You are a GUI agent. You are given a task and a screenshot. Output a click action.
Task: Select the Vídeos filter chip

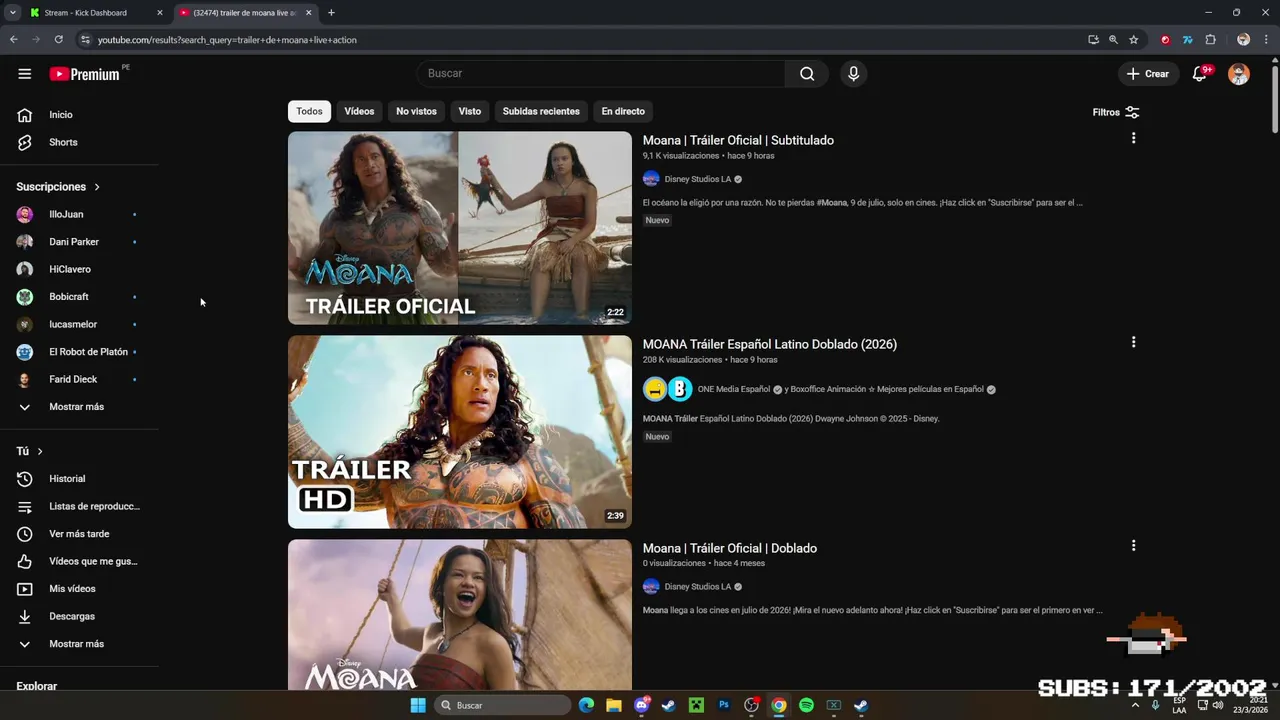point(359,111)
